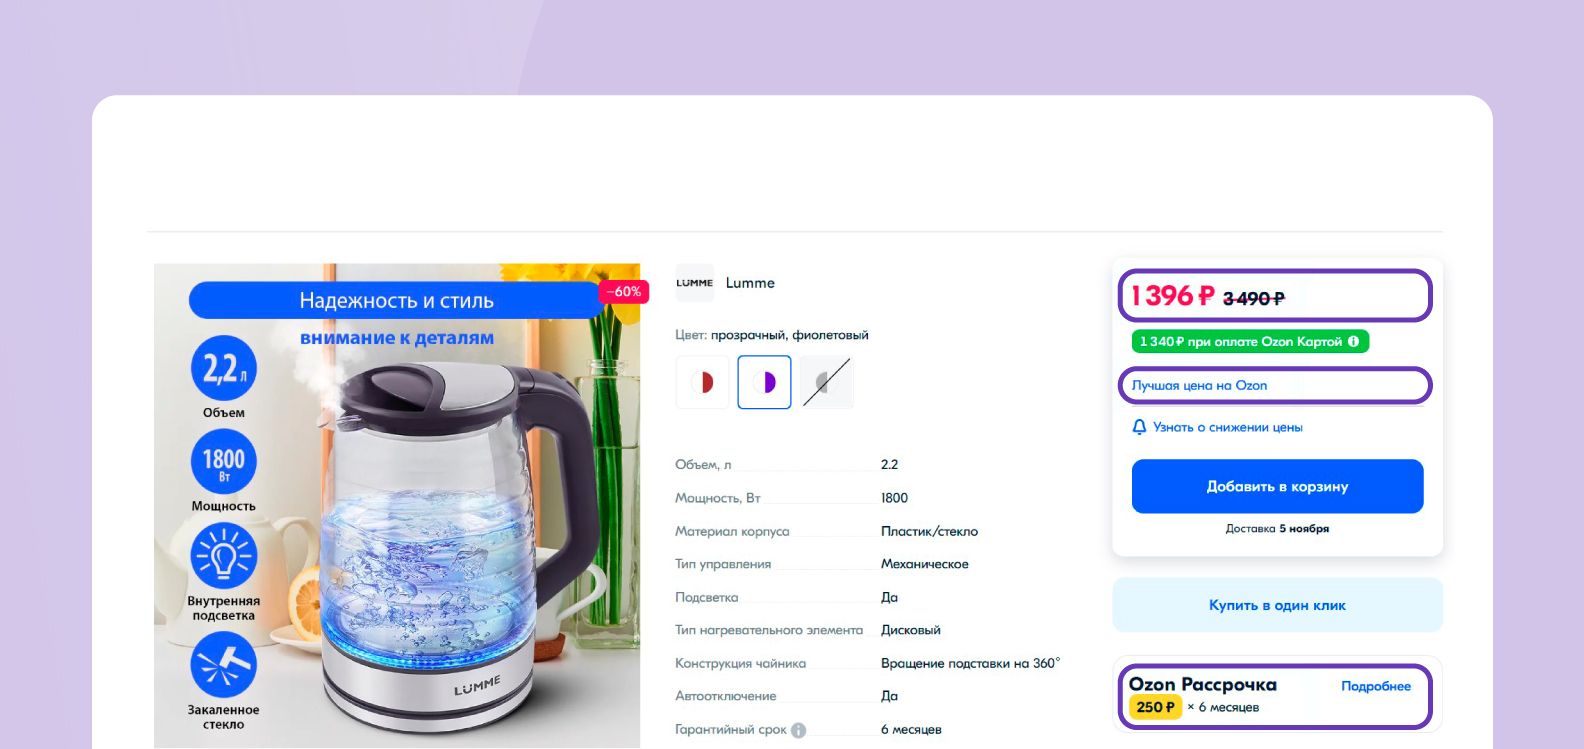
Task: Click the 1800 Вт Мощность round icon
Action: click(224, 462)
